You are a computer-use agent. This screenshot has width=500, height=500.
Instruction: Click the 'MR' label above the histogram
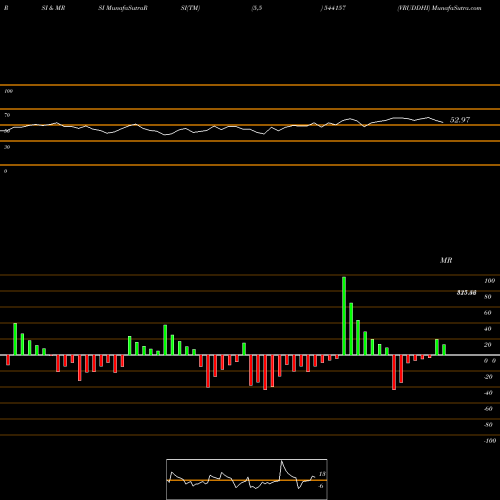tap(446, 260)
